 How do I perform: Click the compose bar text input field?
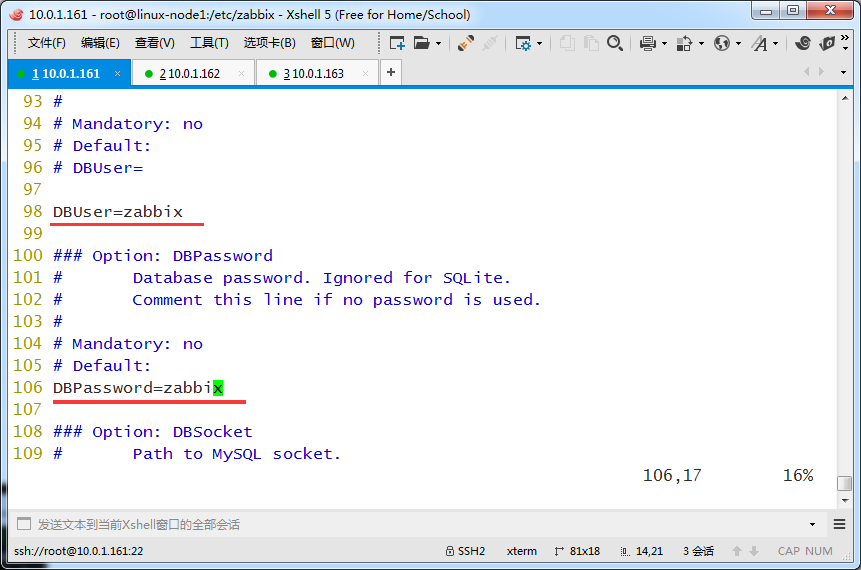tap(417, 524)
